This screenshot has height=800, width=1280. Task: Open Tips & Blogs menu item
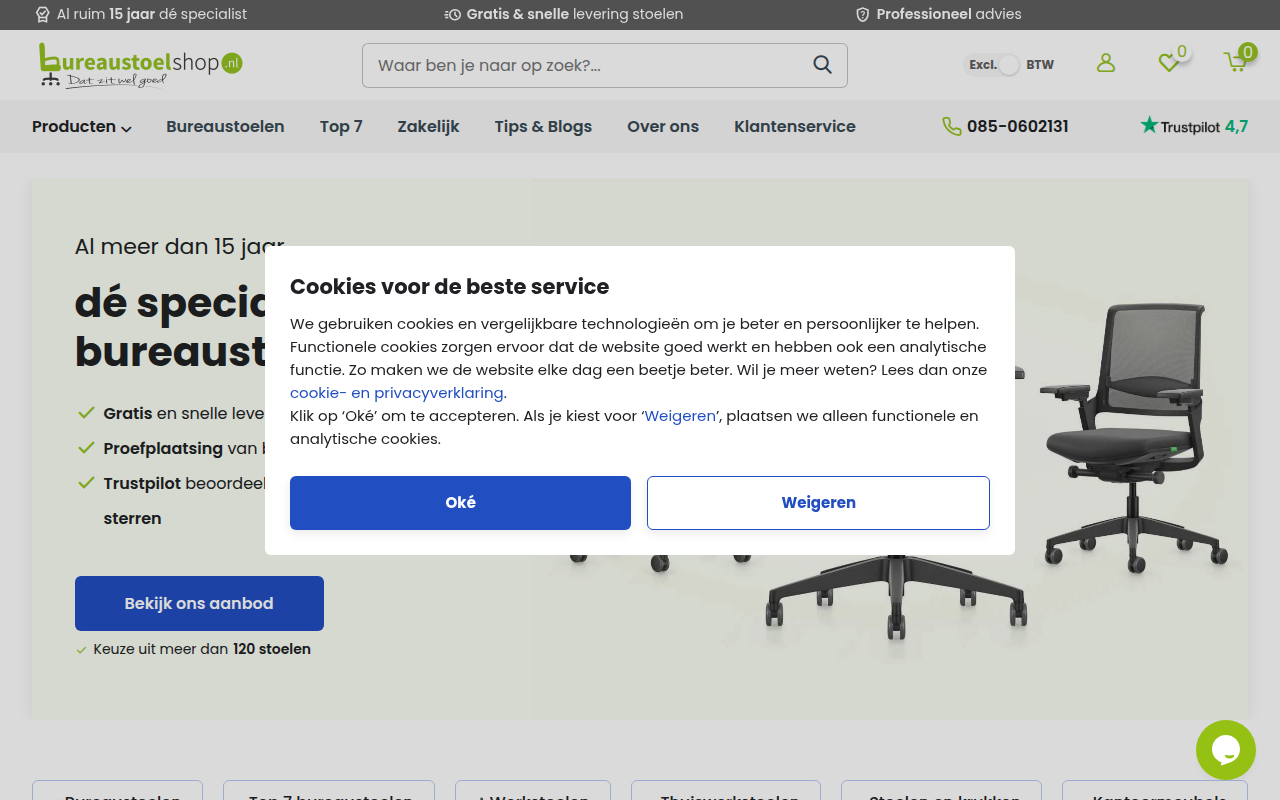click(543, 126)
